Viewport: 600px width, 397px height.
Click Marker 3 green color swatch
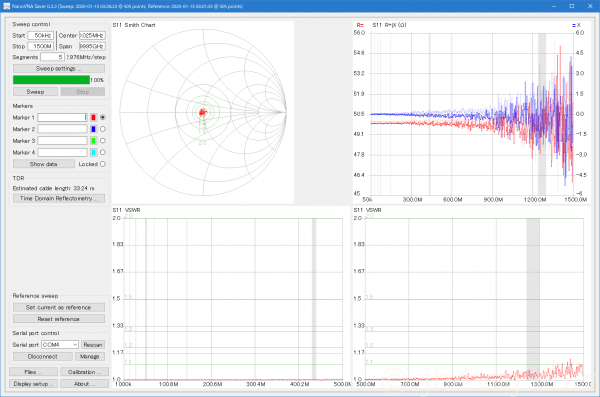pyautogui.click(x=93, y=141)
